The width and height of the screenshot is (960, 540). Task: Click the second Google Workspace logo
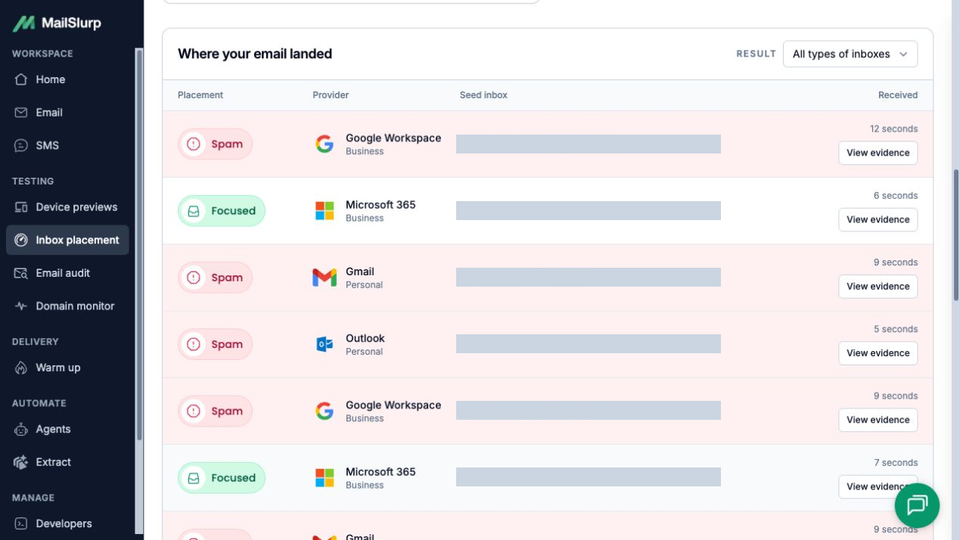pos(324,411)
